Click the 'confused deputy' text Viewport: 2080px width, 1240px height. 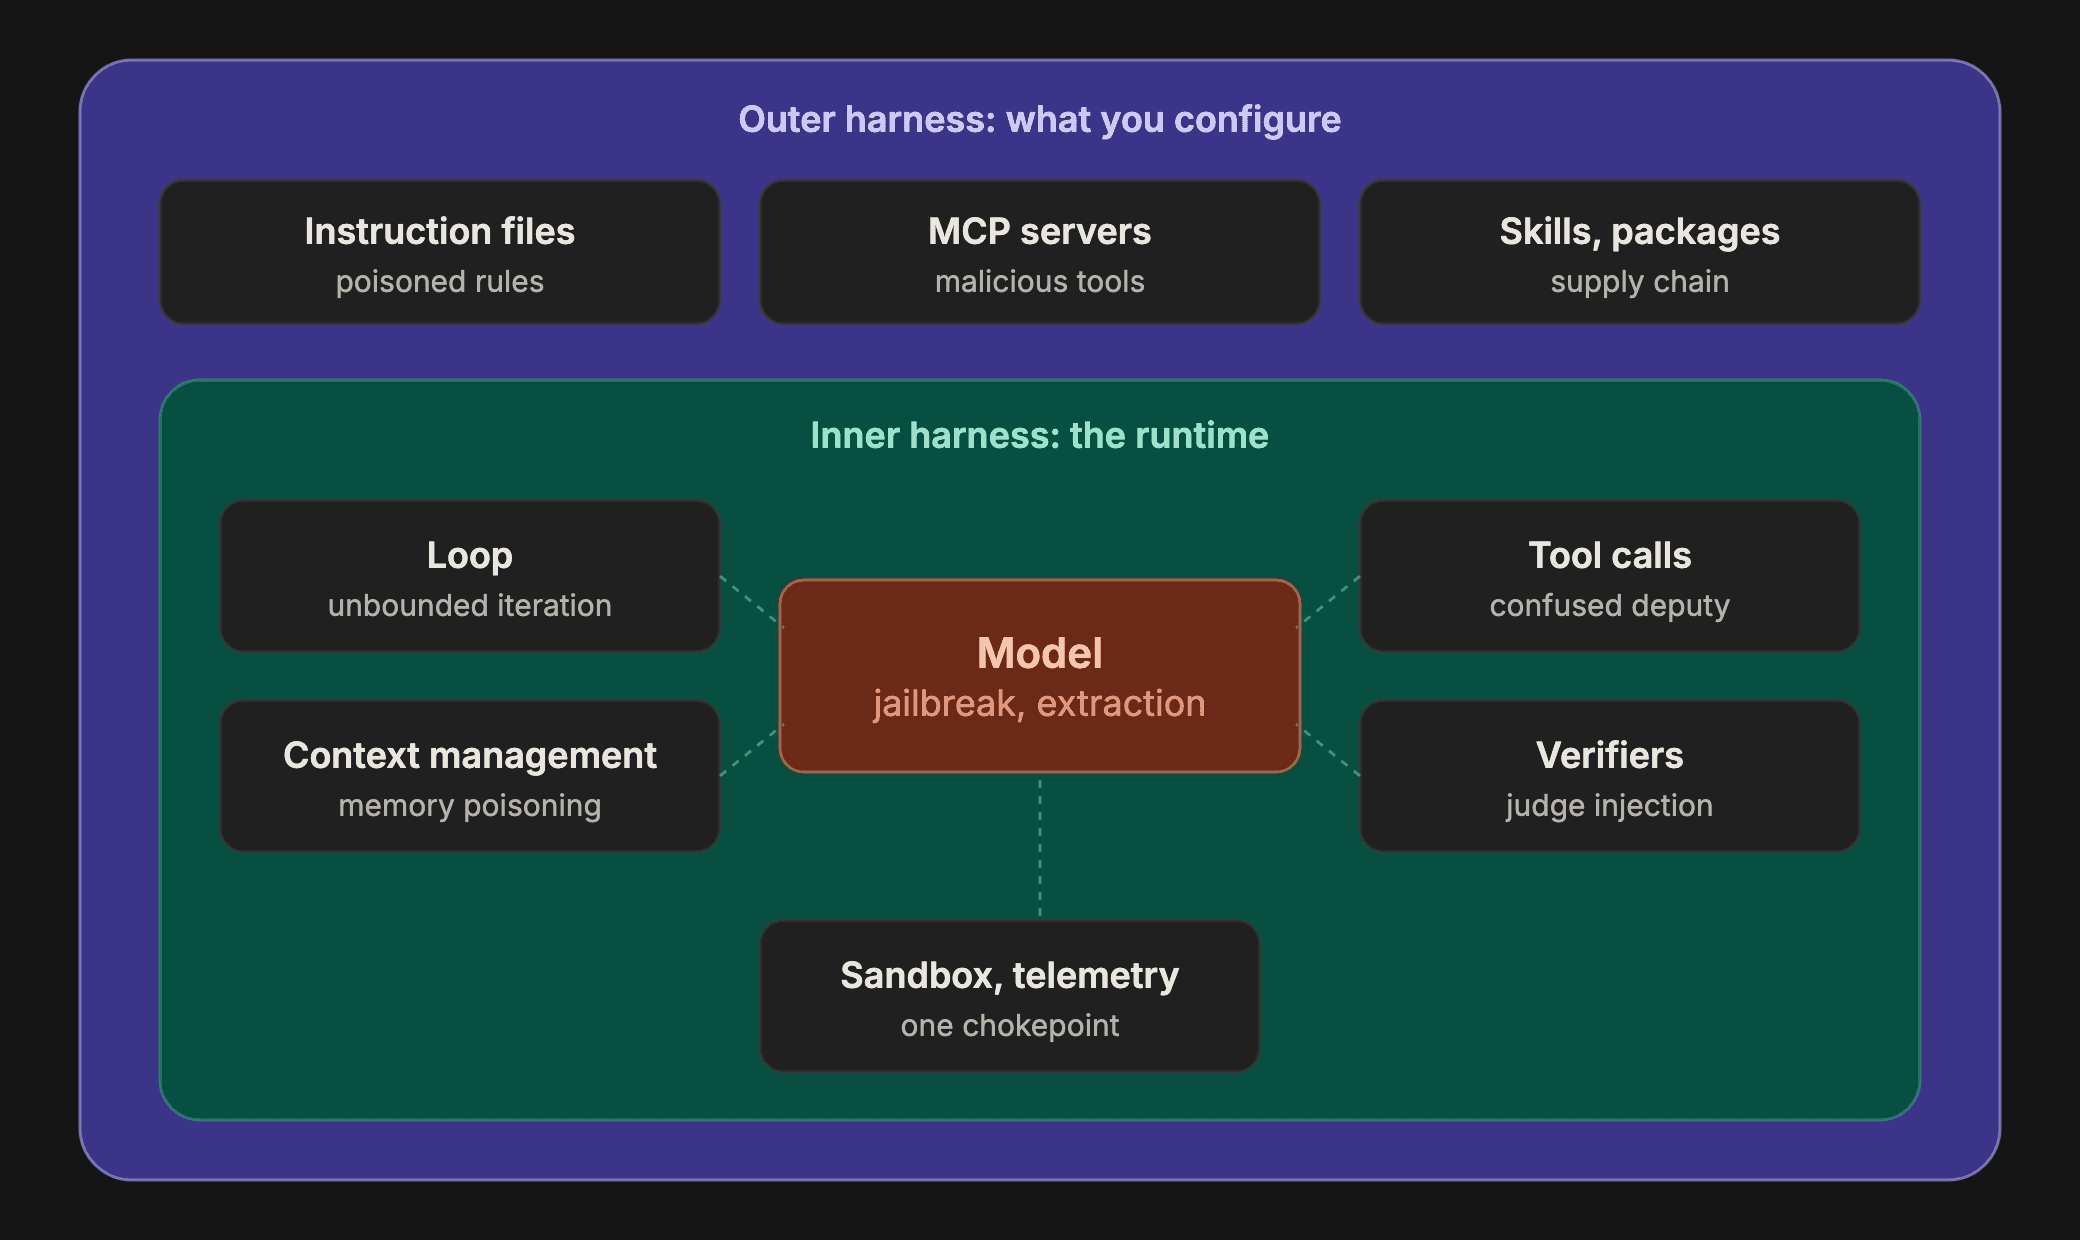pyautogui.click(x=1610, y=606)
